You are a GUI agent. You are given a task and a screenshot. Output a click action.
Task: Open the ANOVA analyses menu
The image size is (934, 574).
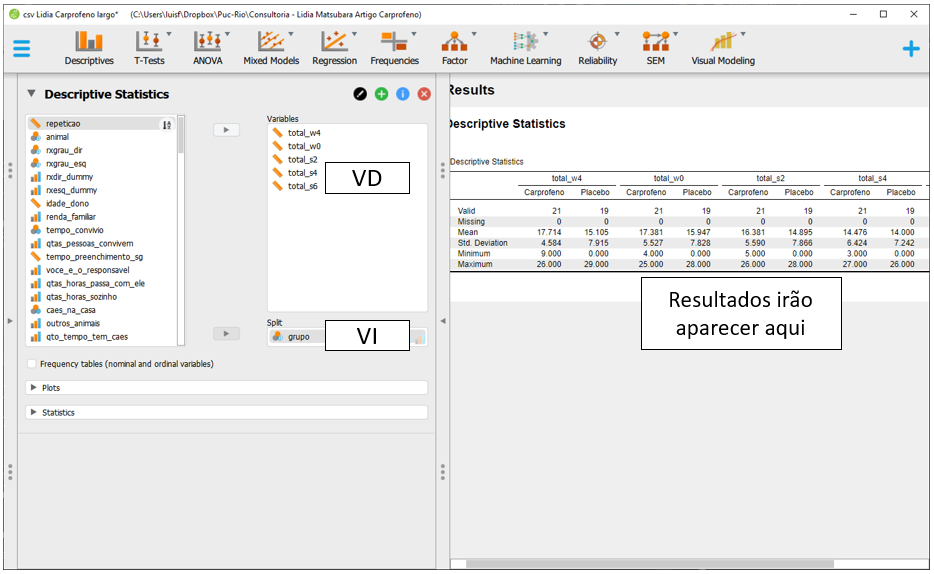click(207, 47)
